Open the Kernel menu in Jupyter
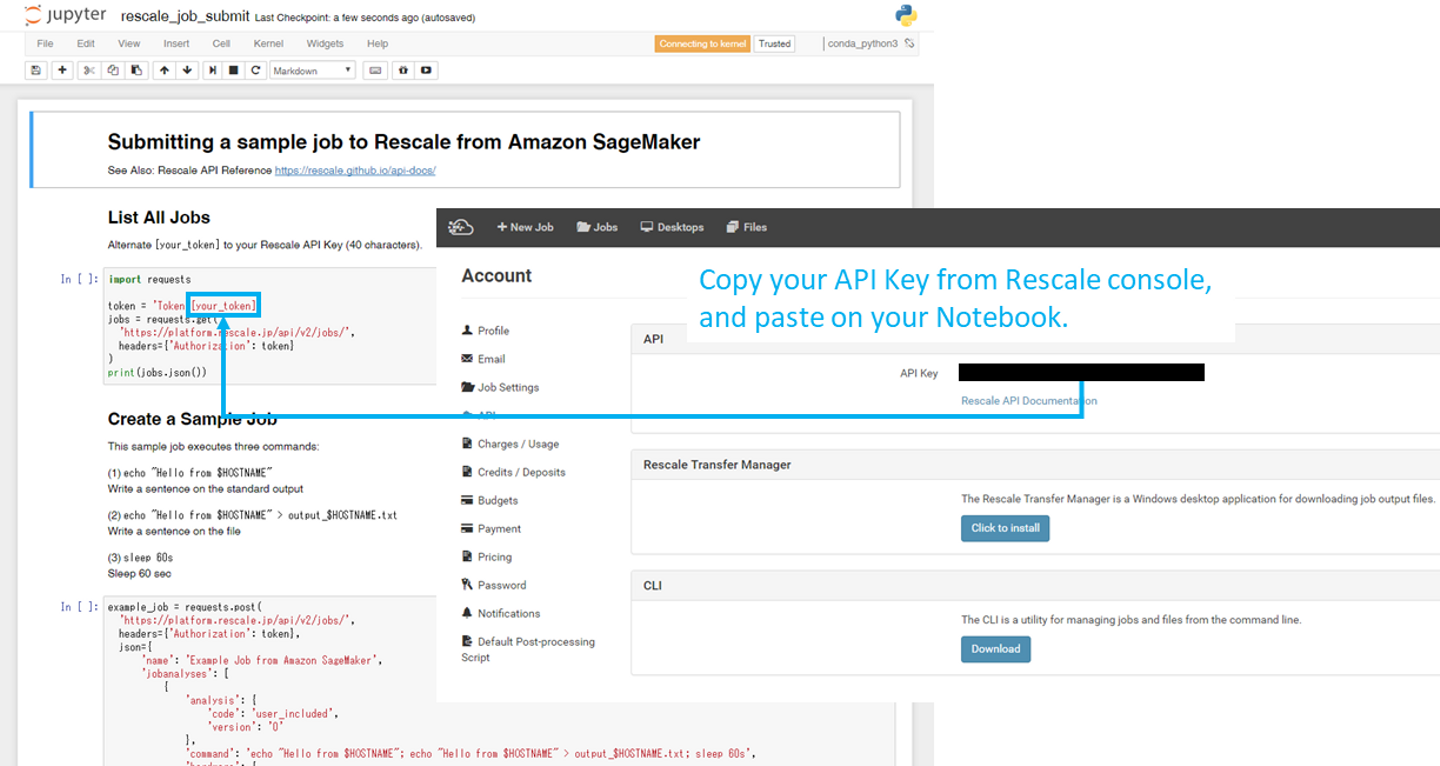The image size is (1440, 766). tap(268, 44)
